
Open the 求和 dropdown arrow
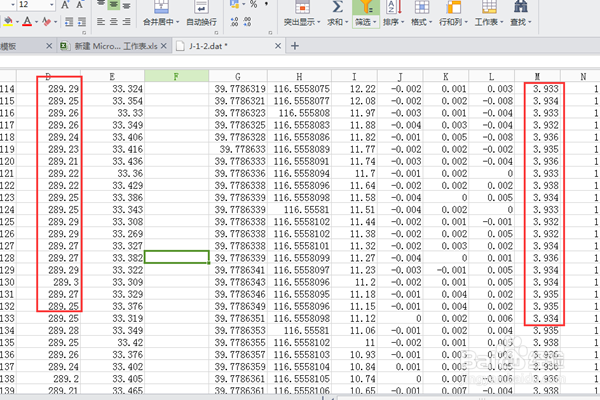[347, 22]
